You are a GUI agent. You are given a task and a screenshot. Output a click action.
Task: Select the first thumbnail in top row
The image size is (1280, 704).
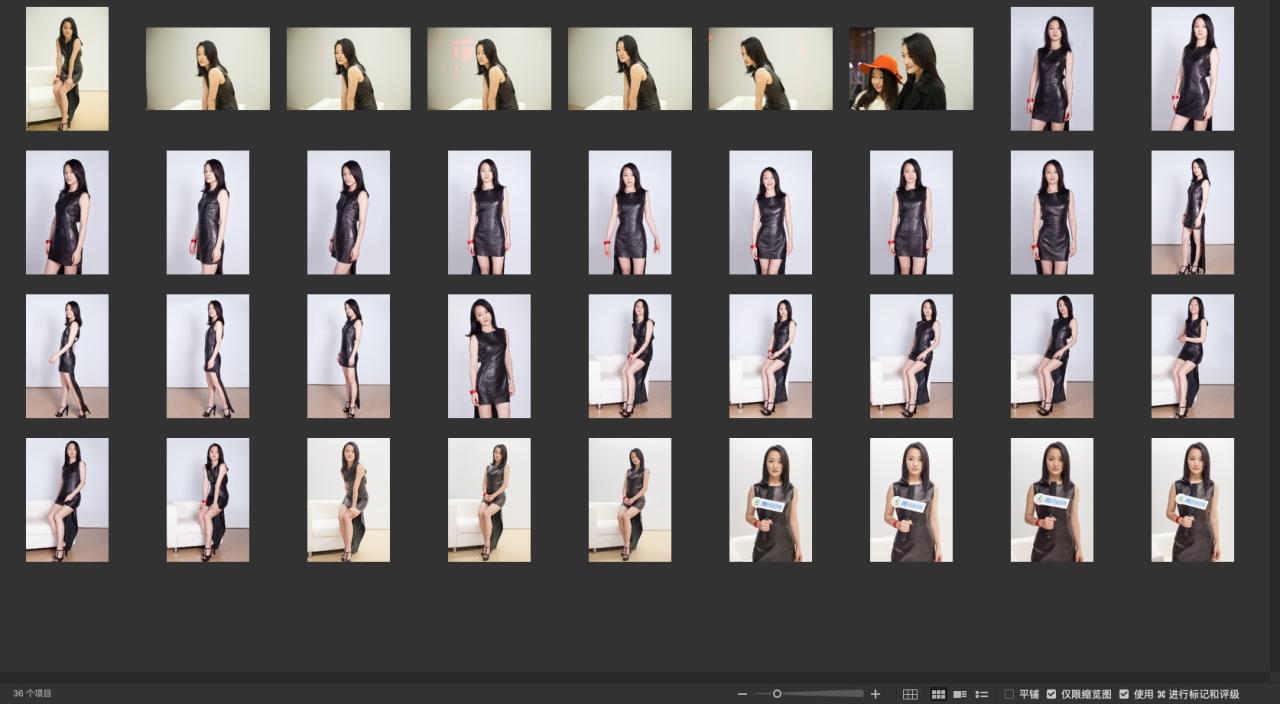(67, 68)
